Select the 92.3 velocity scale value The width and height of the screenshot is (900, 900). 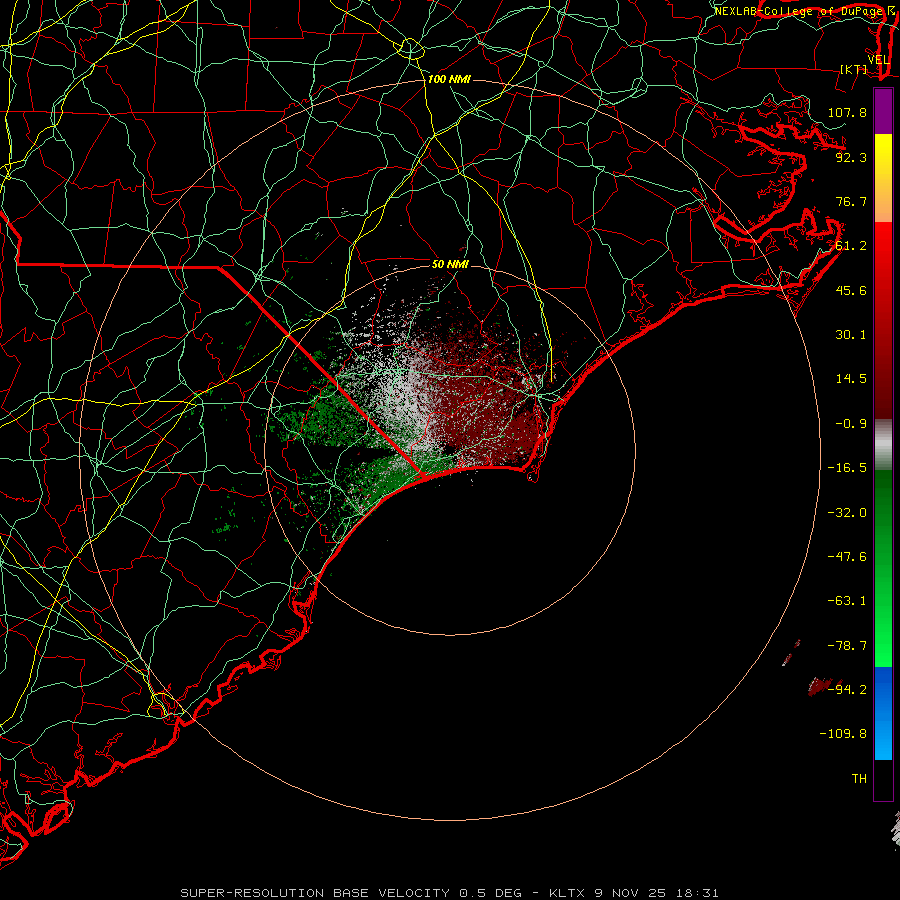coord(851,157)
